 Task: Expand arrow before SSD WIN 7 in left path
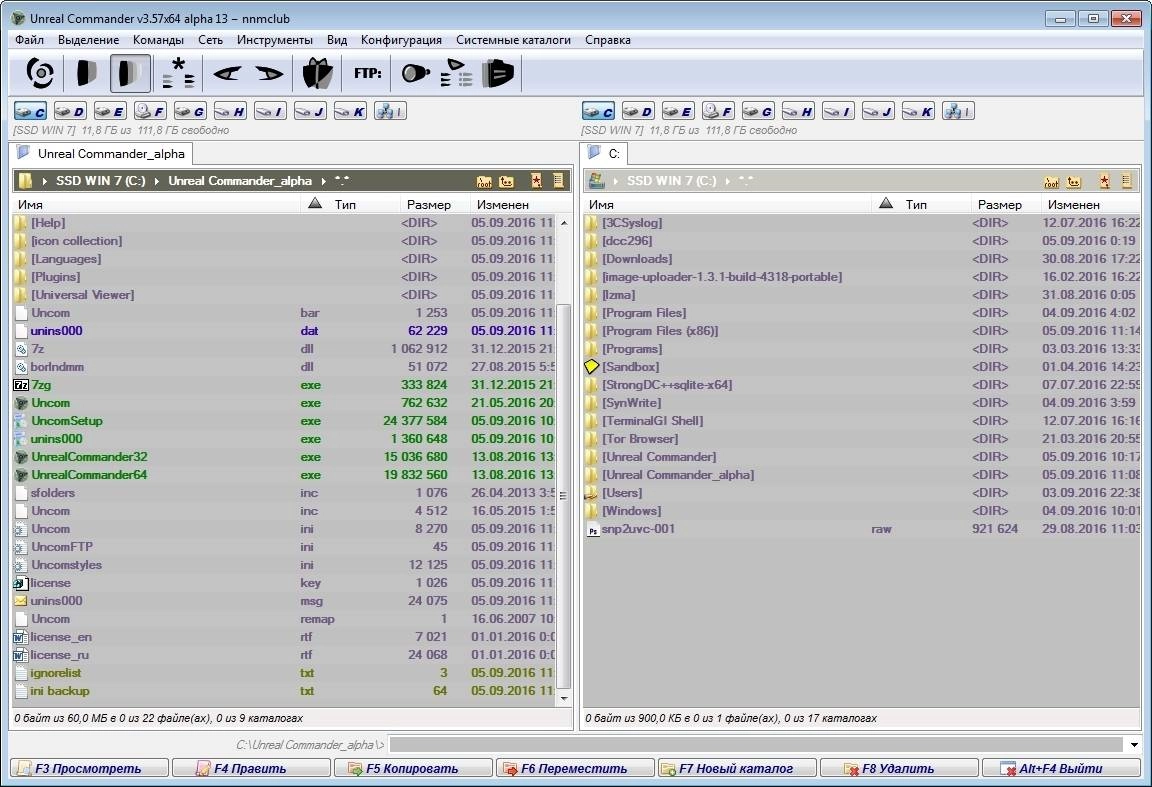45,181
